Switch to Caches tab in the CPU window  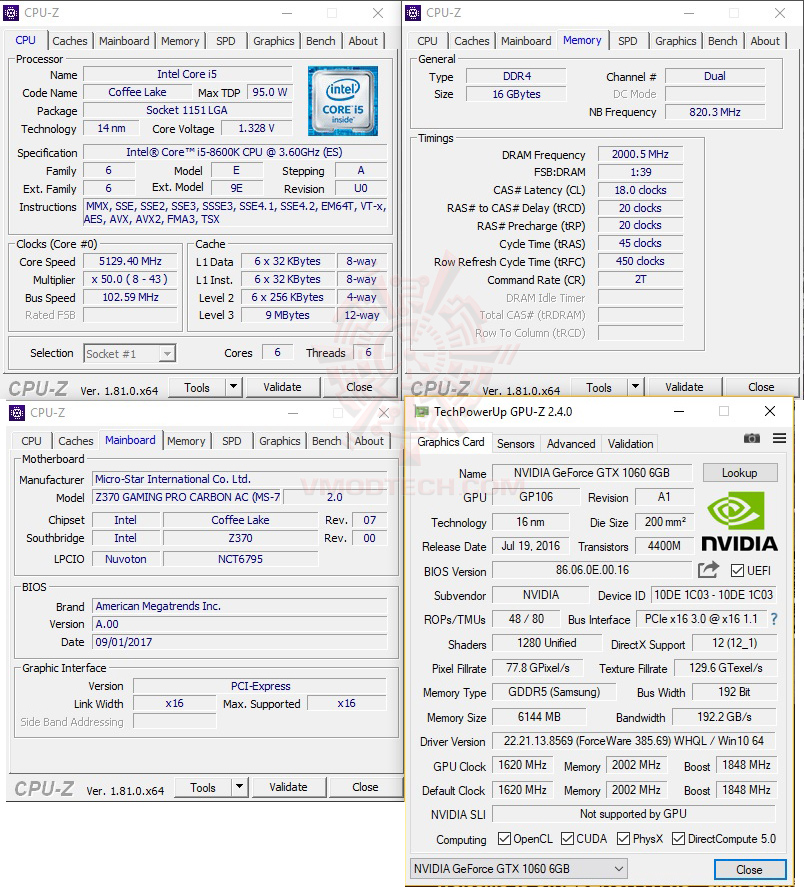[70, 41]
